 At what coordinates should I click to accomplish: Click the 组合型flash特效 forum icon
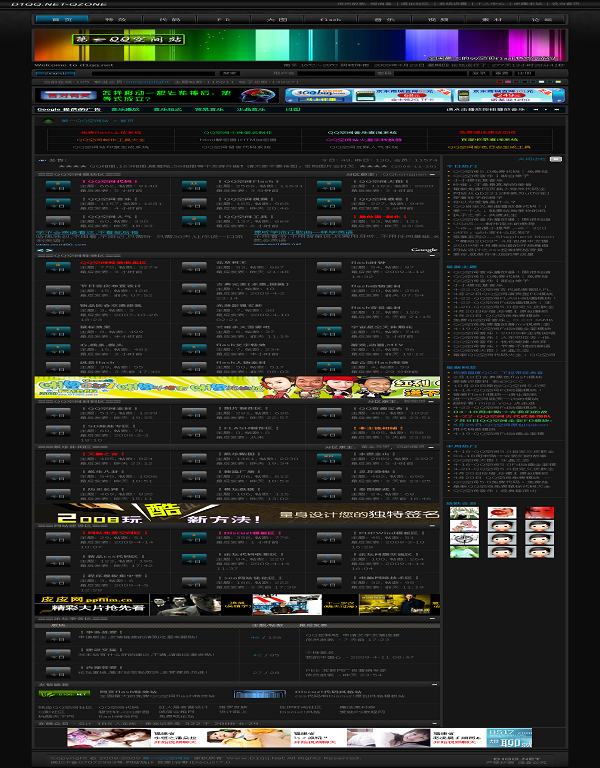pyautogui.click(x=329, y=368)
